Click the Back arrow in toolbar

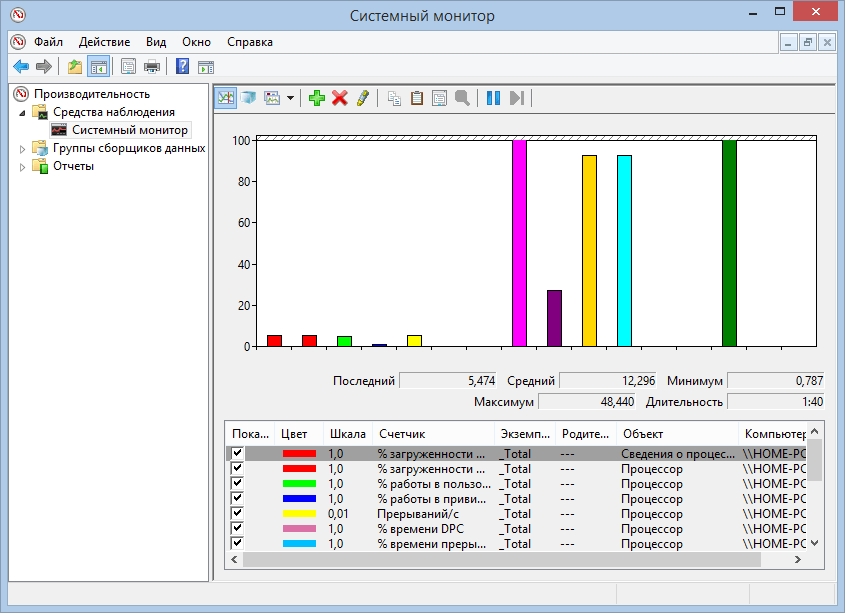point(21,67)
